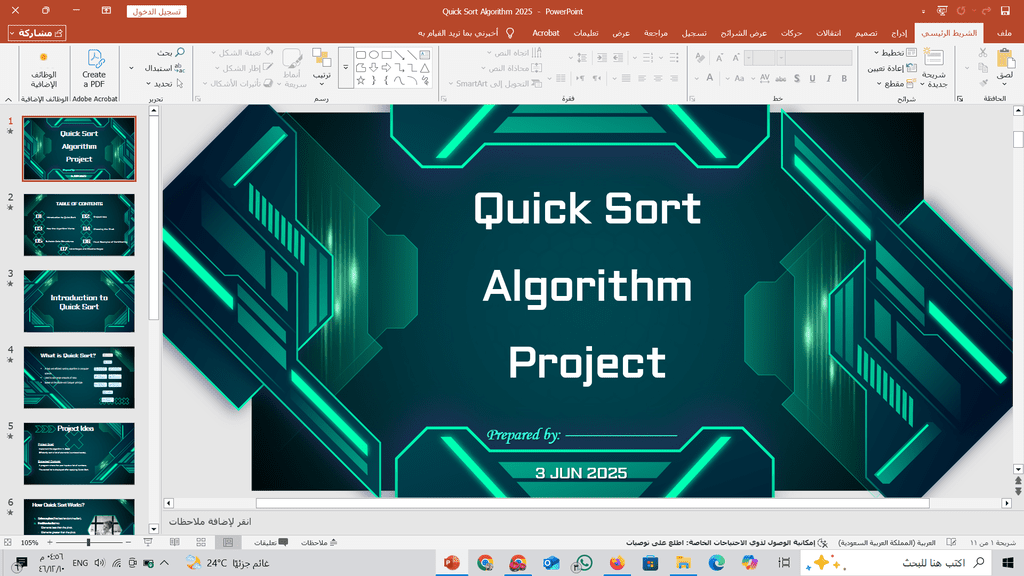
Task: Click the zoom slider in status bar
Action: click(88, 542)
